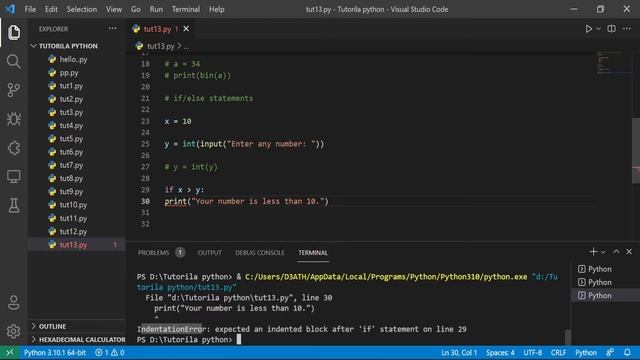
Task: Maximize the panel with the up chevron
Action: 616,252
